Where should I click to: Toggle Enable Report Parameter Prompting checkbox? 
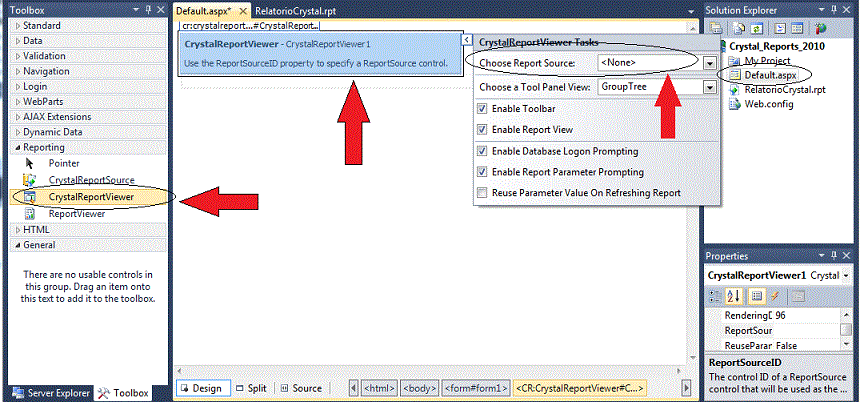[x=482, y=172]
